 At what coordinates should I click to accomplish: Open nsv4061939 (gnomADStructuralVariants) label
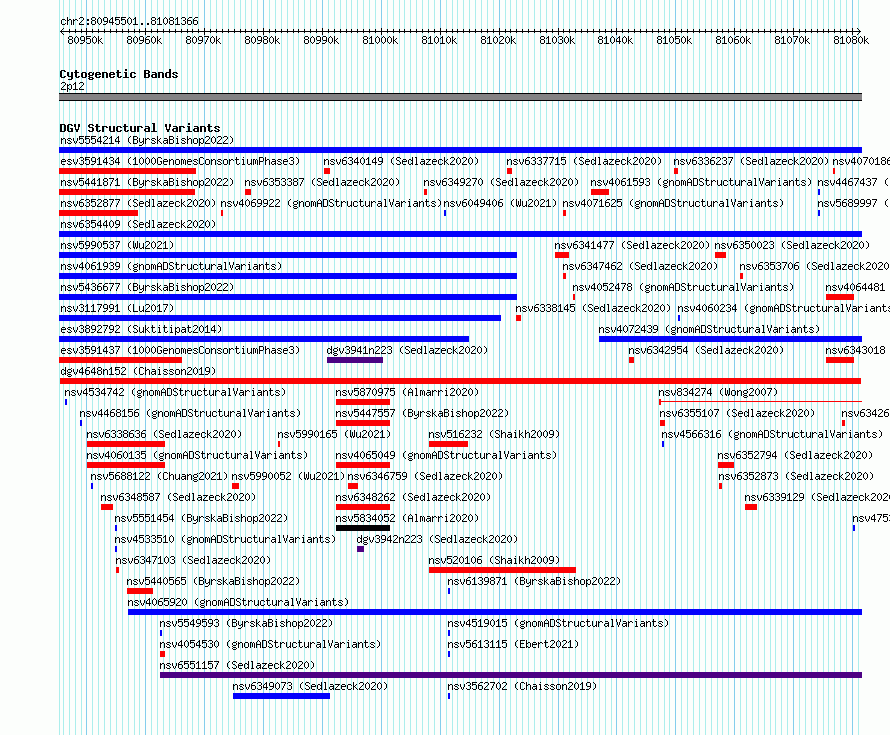[171, 266]
